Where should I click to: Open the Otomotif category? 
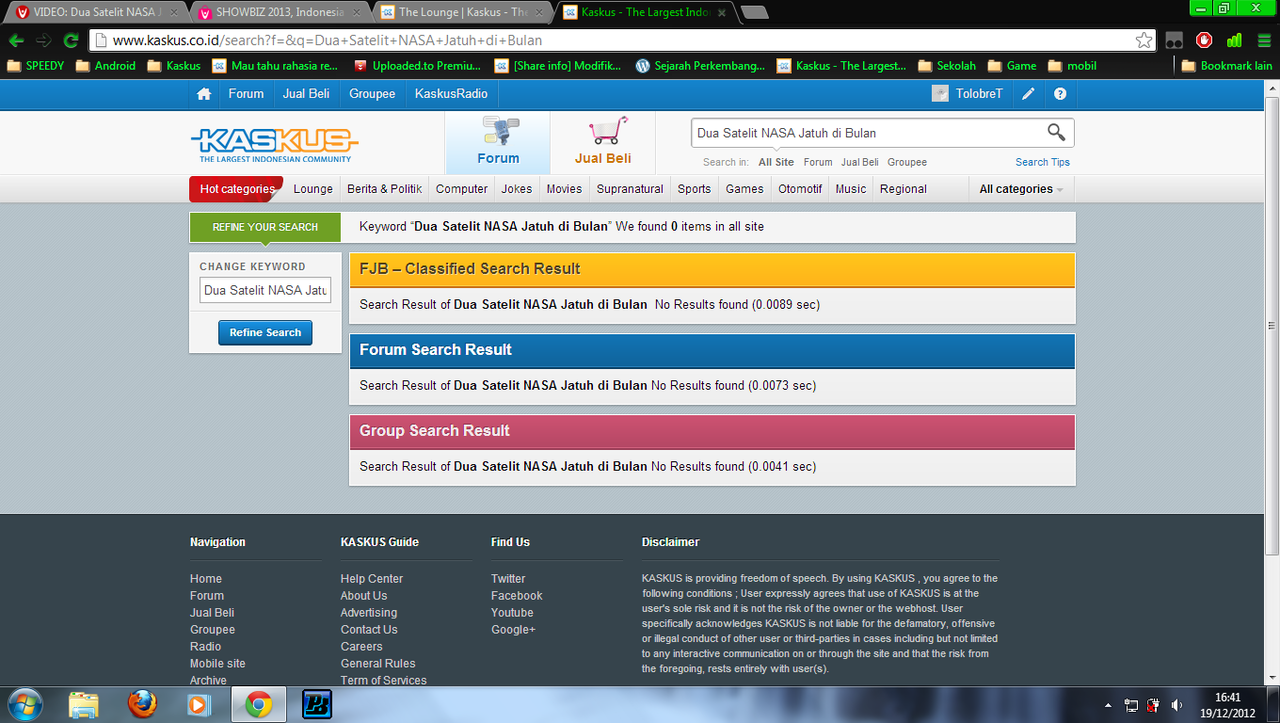pyautogui.click(x=800, y=189)
